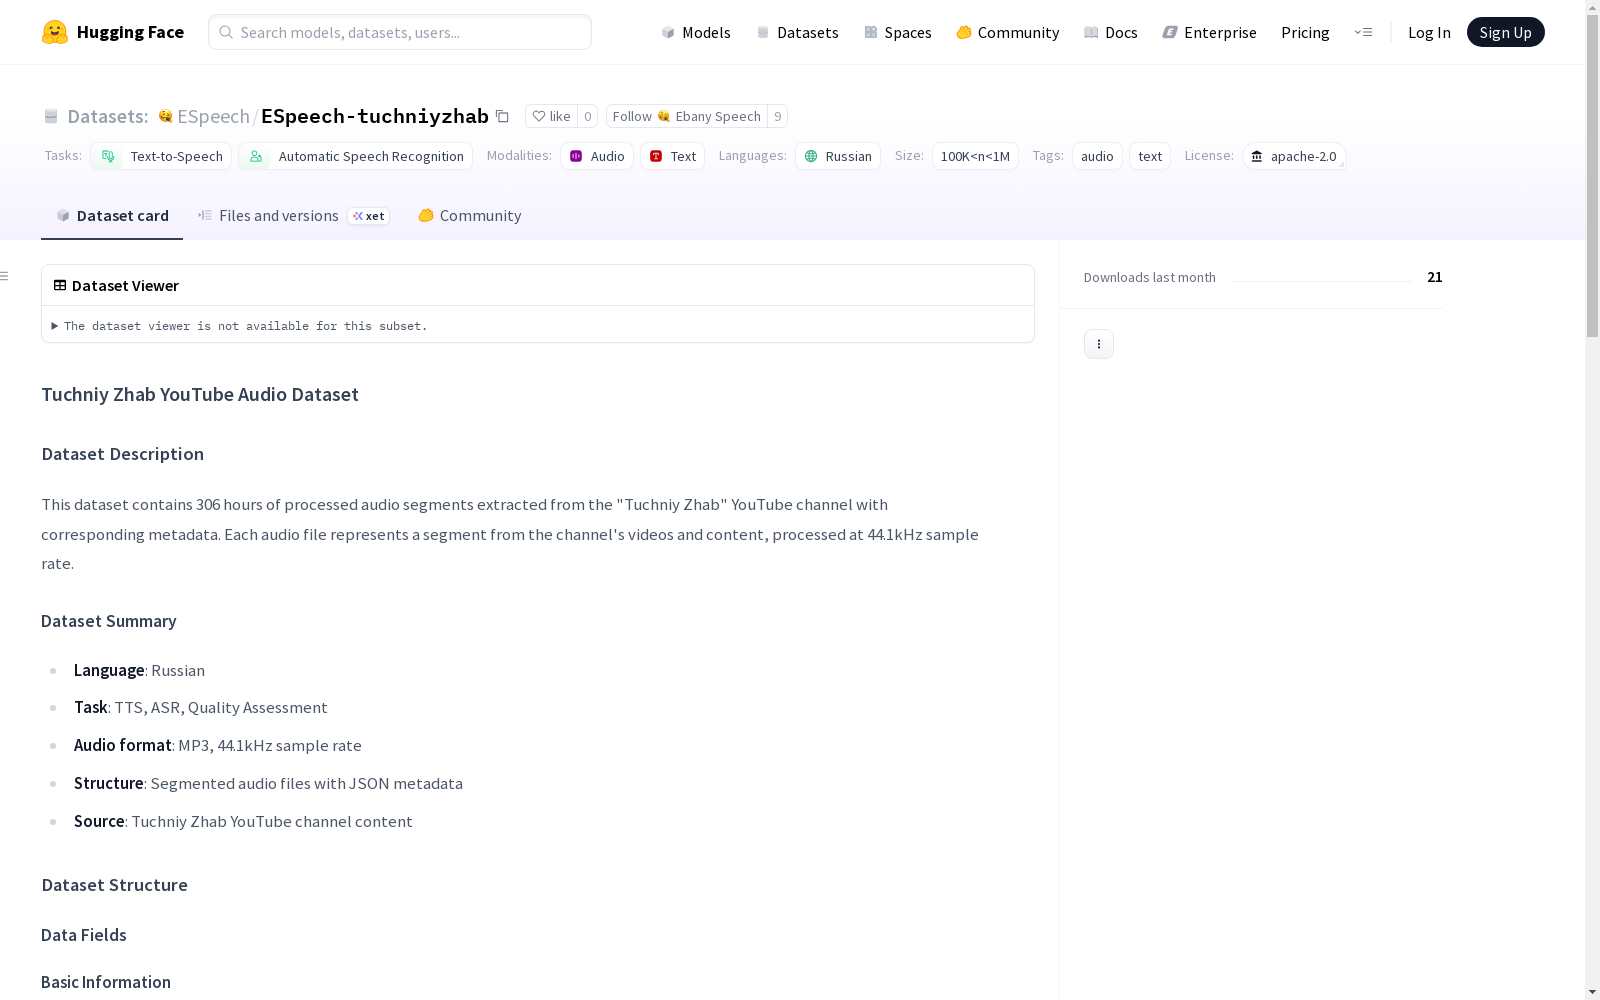Filter by the Russian language tag
Viewport: 1600px width, 1000px height.
click(838, 156)
